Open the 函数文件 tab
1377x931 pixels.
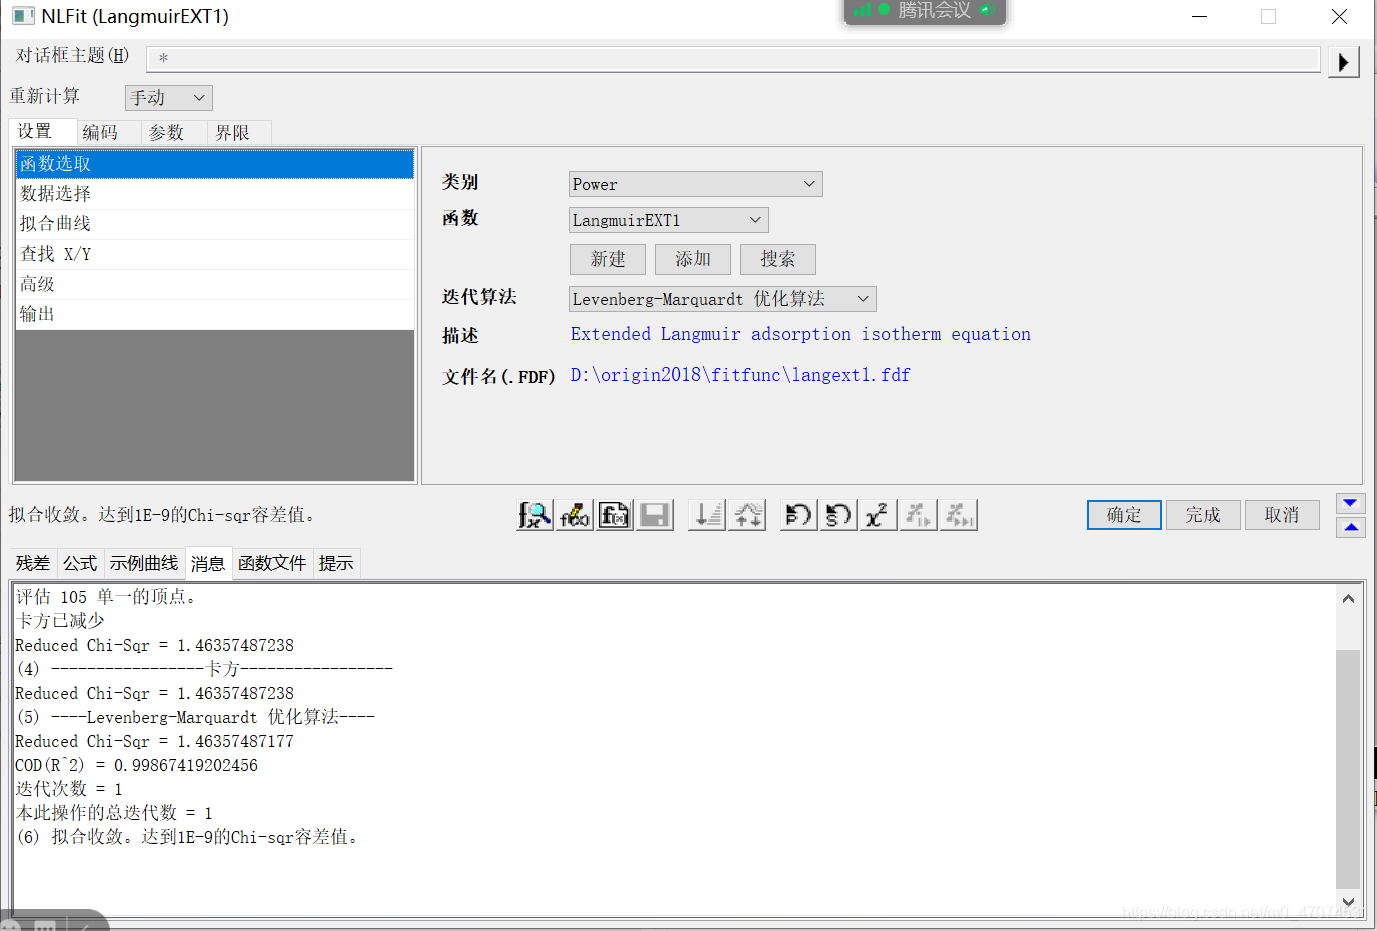272,563
